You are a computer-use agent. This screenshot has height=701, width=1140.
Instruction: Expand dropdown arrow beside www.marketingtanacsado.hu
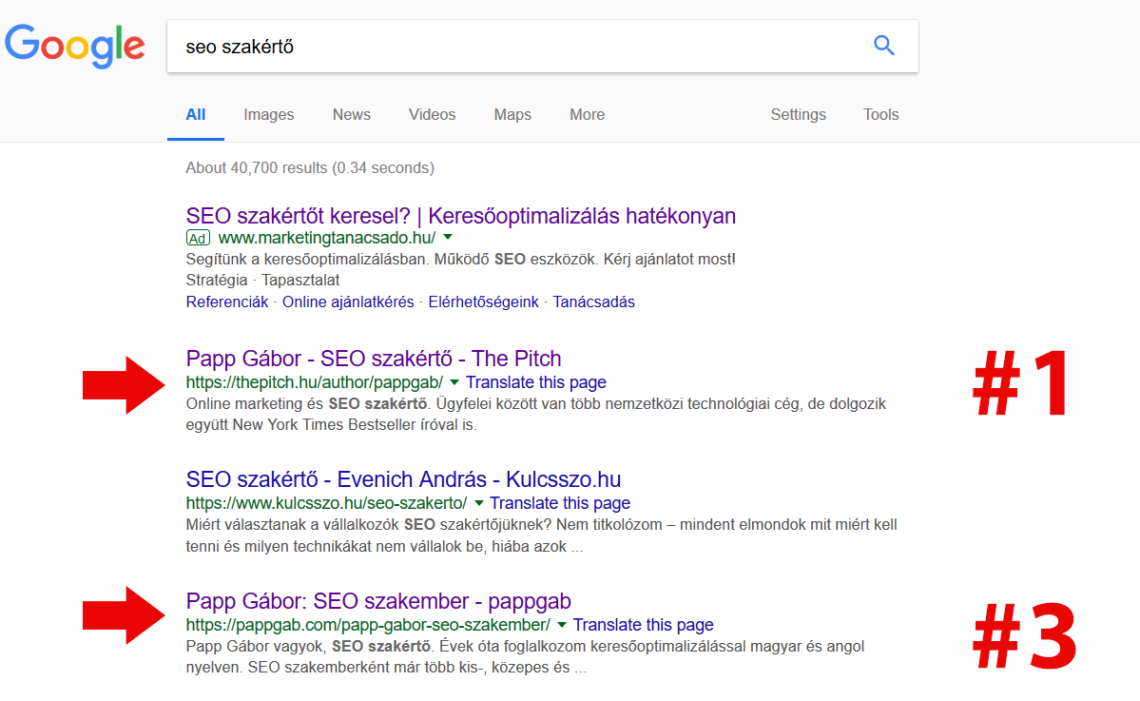(448, 237)
